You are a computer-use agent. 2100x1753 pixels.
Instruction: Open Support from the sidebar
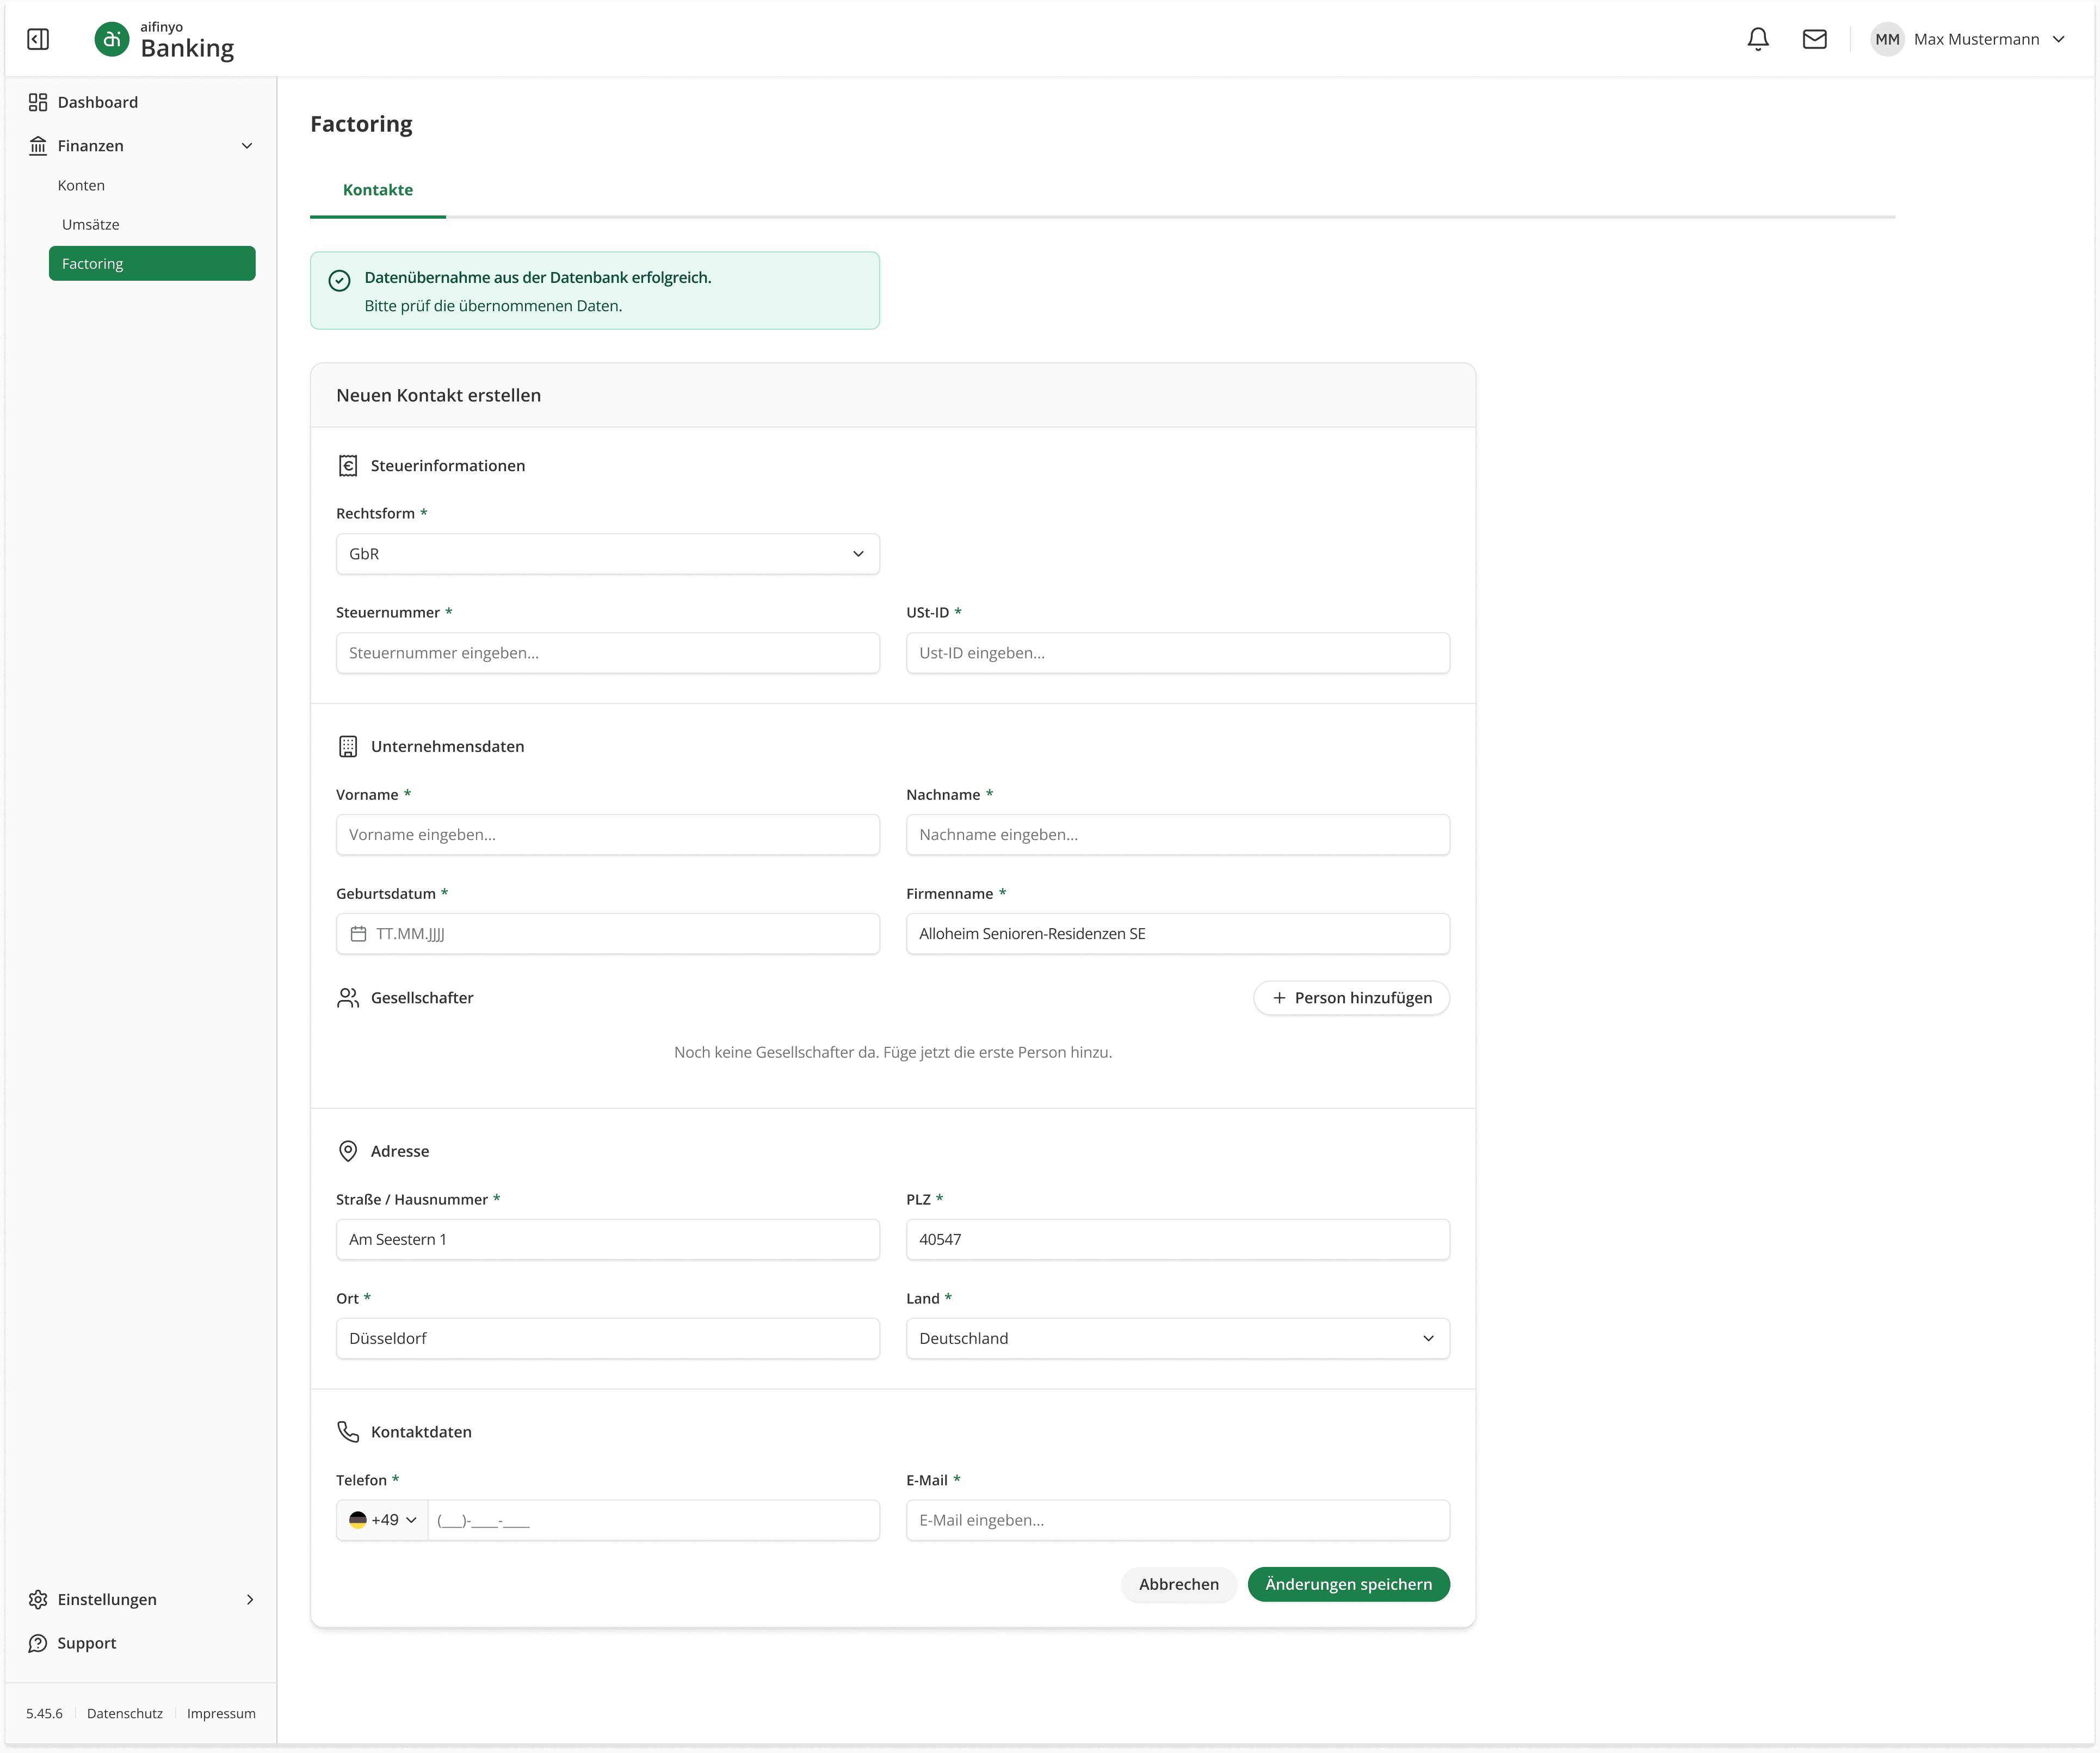pyautogui.click(x=86, y=1643)
